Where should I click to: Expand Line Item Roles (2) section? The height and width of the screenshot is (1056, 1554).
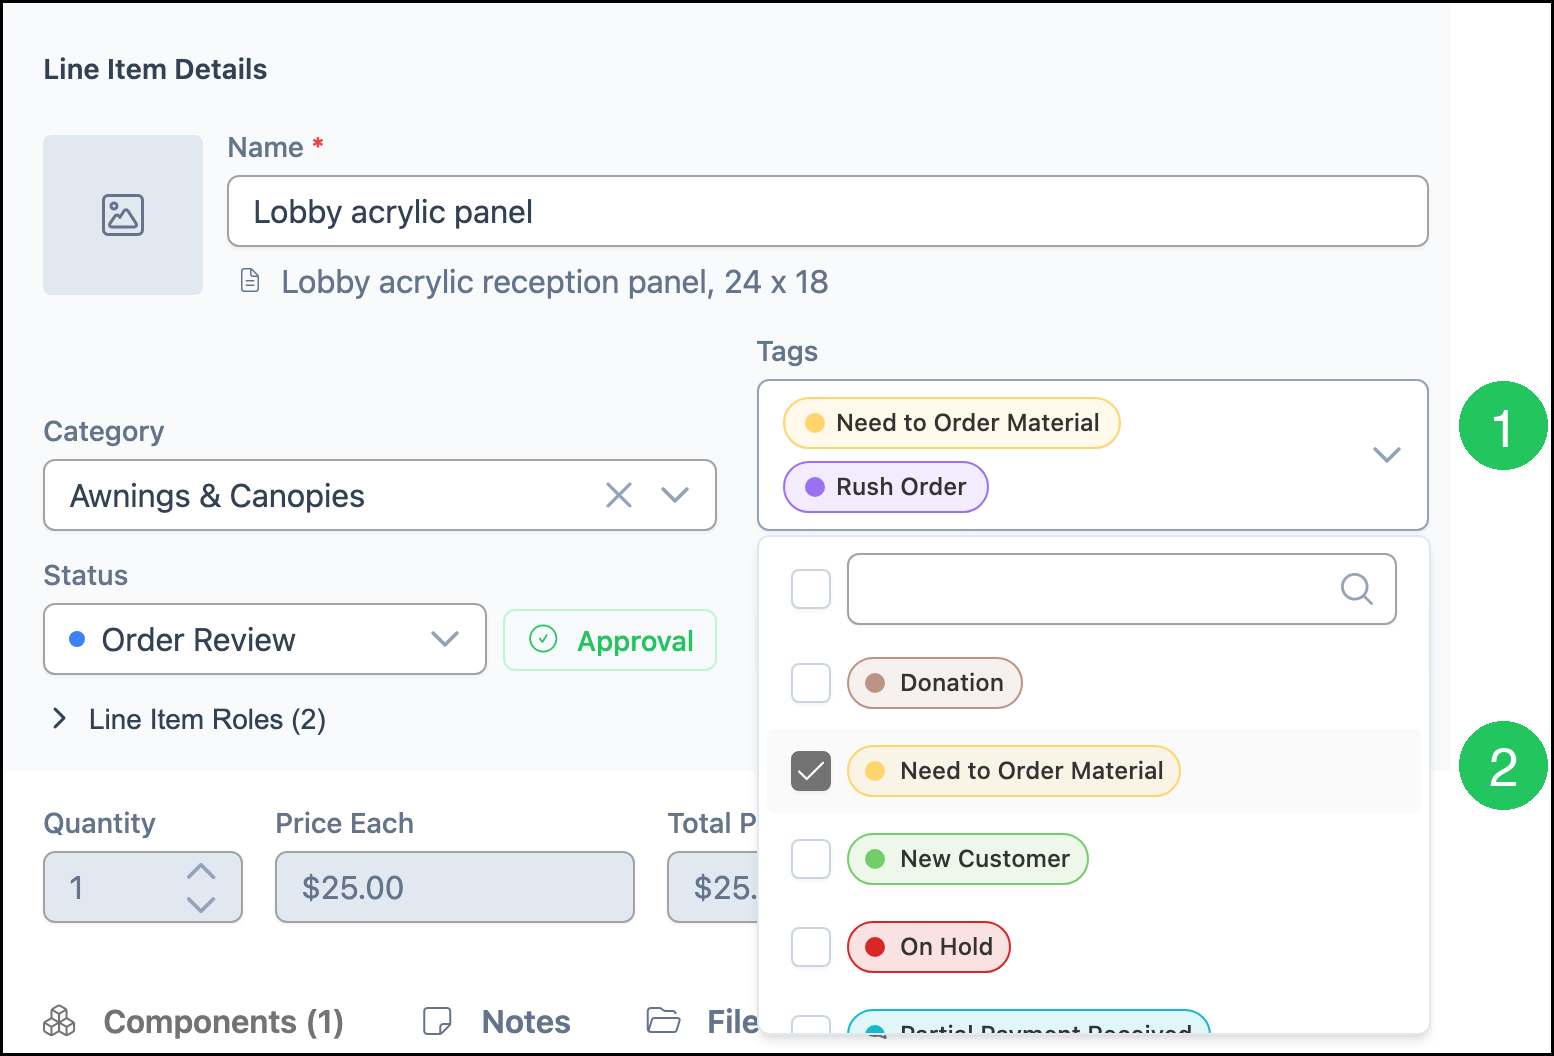pyautogui.click(x=187, y=719)
